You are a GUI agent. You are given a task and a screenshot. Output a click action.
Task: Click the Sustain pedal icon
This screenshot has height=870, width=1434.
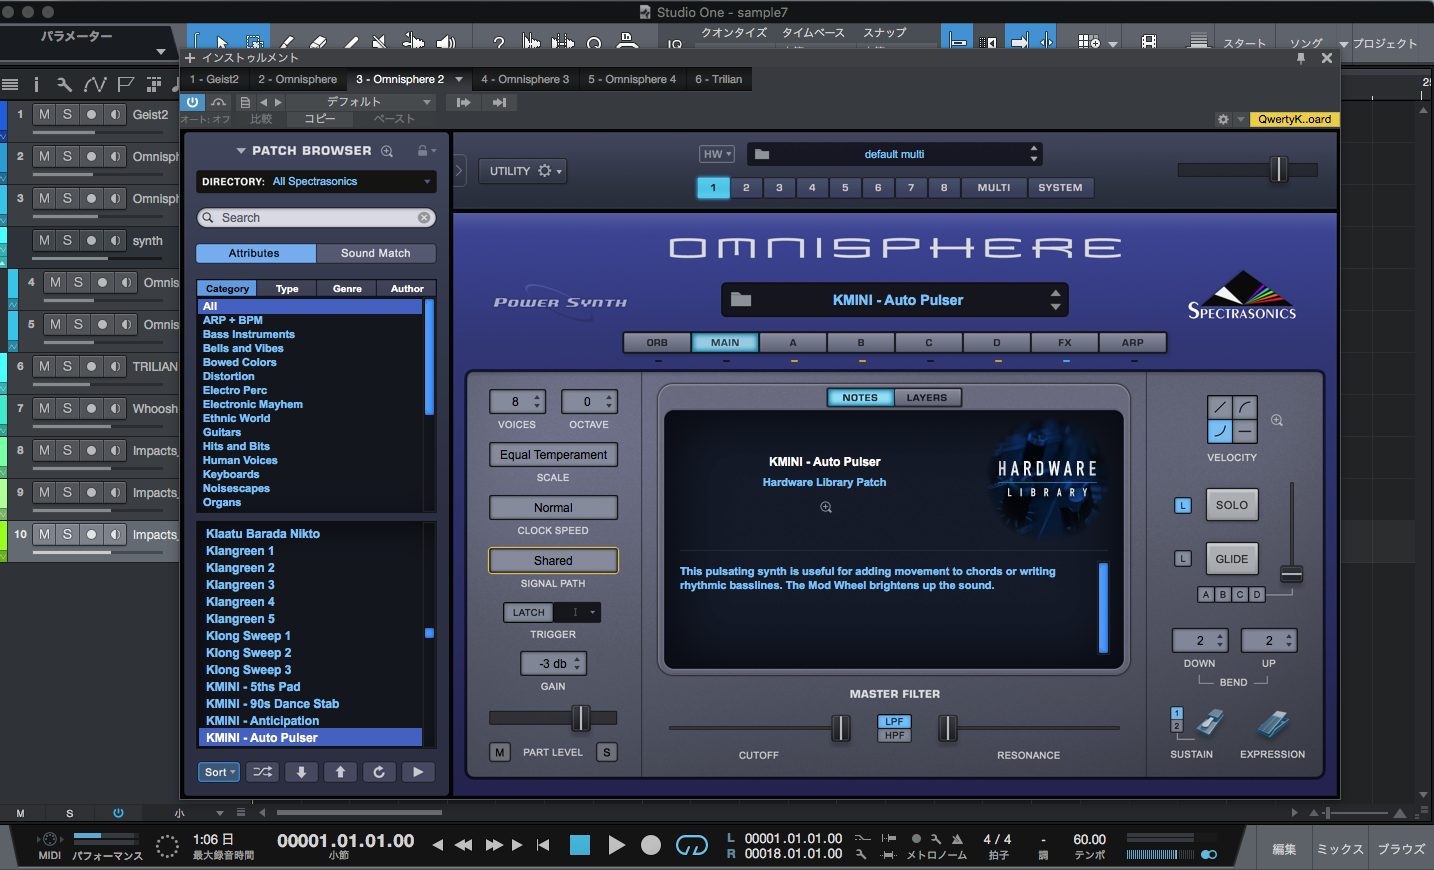point(1209,723)
